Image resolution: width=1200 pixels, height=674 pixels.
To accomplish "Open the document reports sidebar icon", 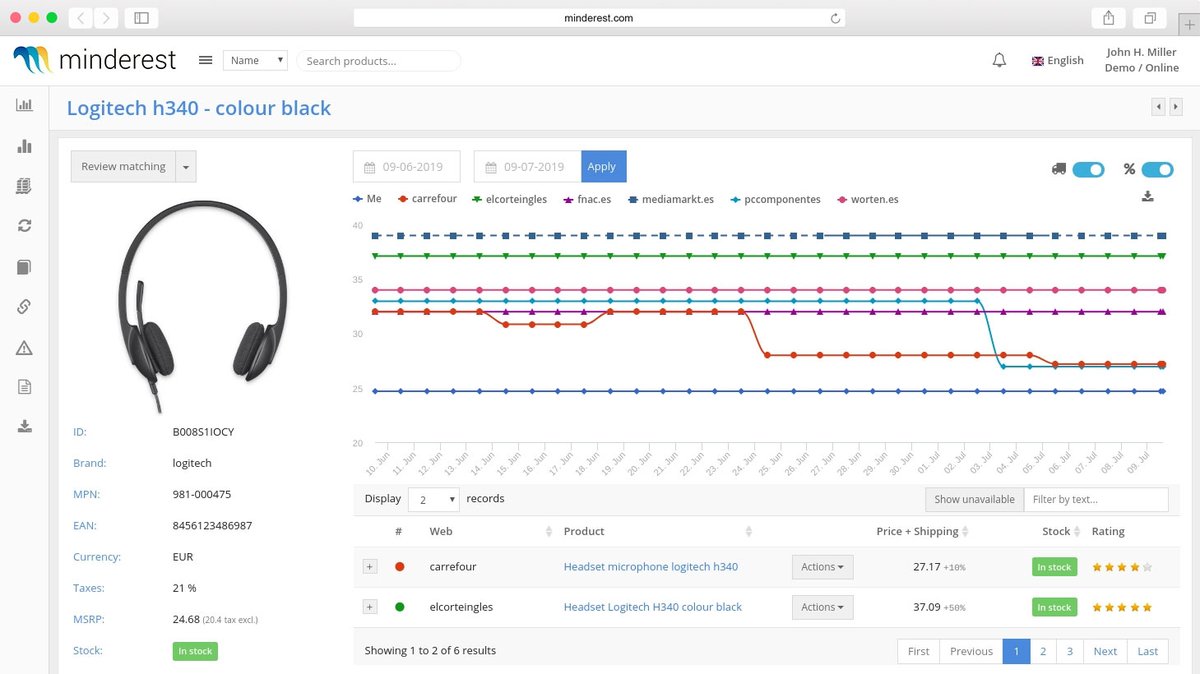I will tap(24, 387).
